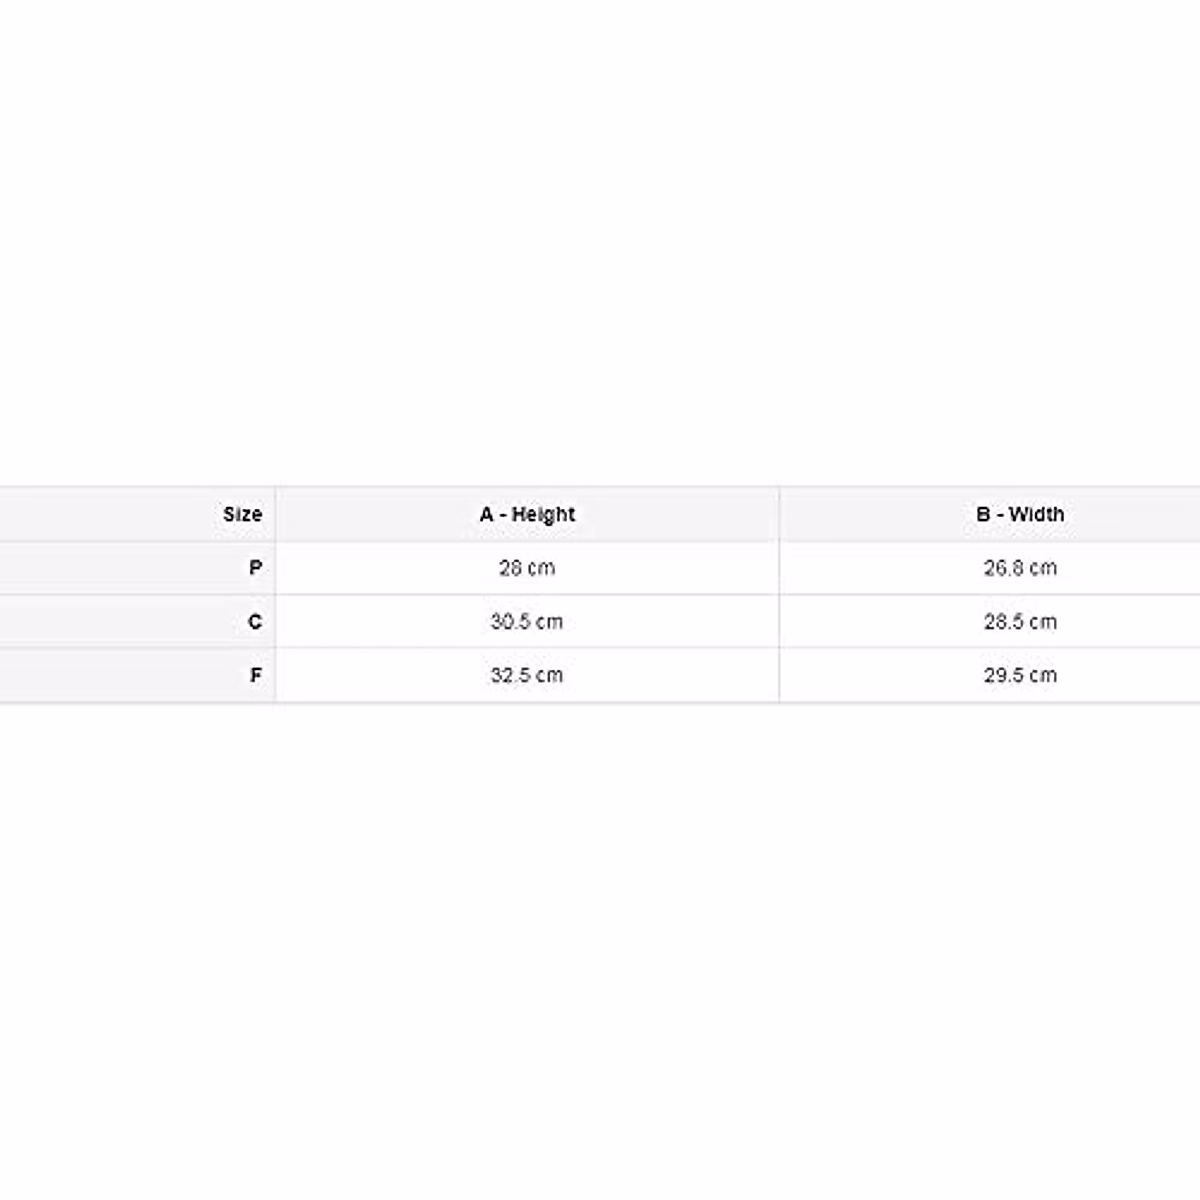The width and height of the screenshot is (1200, 1200).
Task: Click the 26.8 cm width value
Action: tap(1020, 568)
